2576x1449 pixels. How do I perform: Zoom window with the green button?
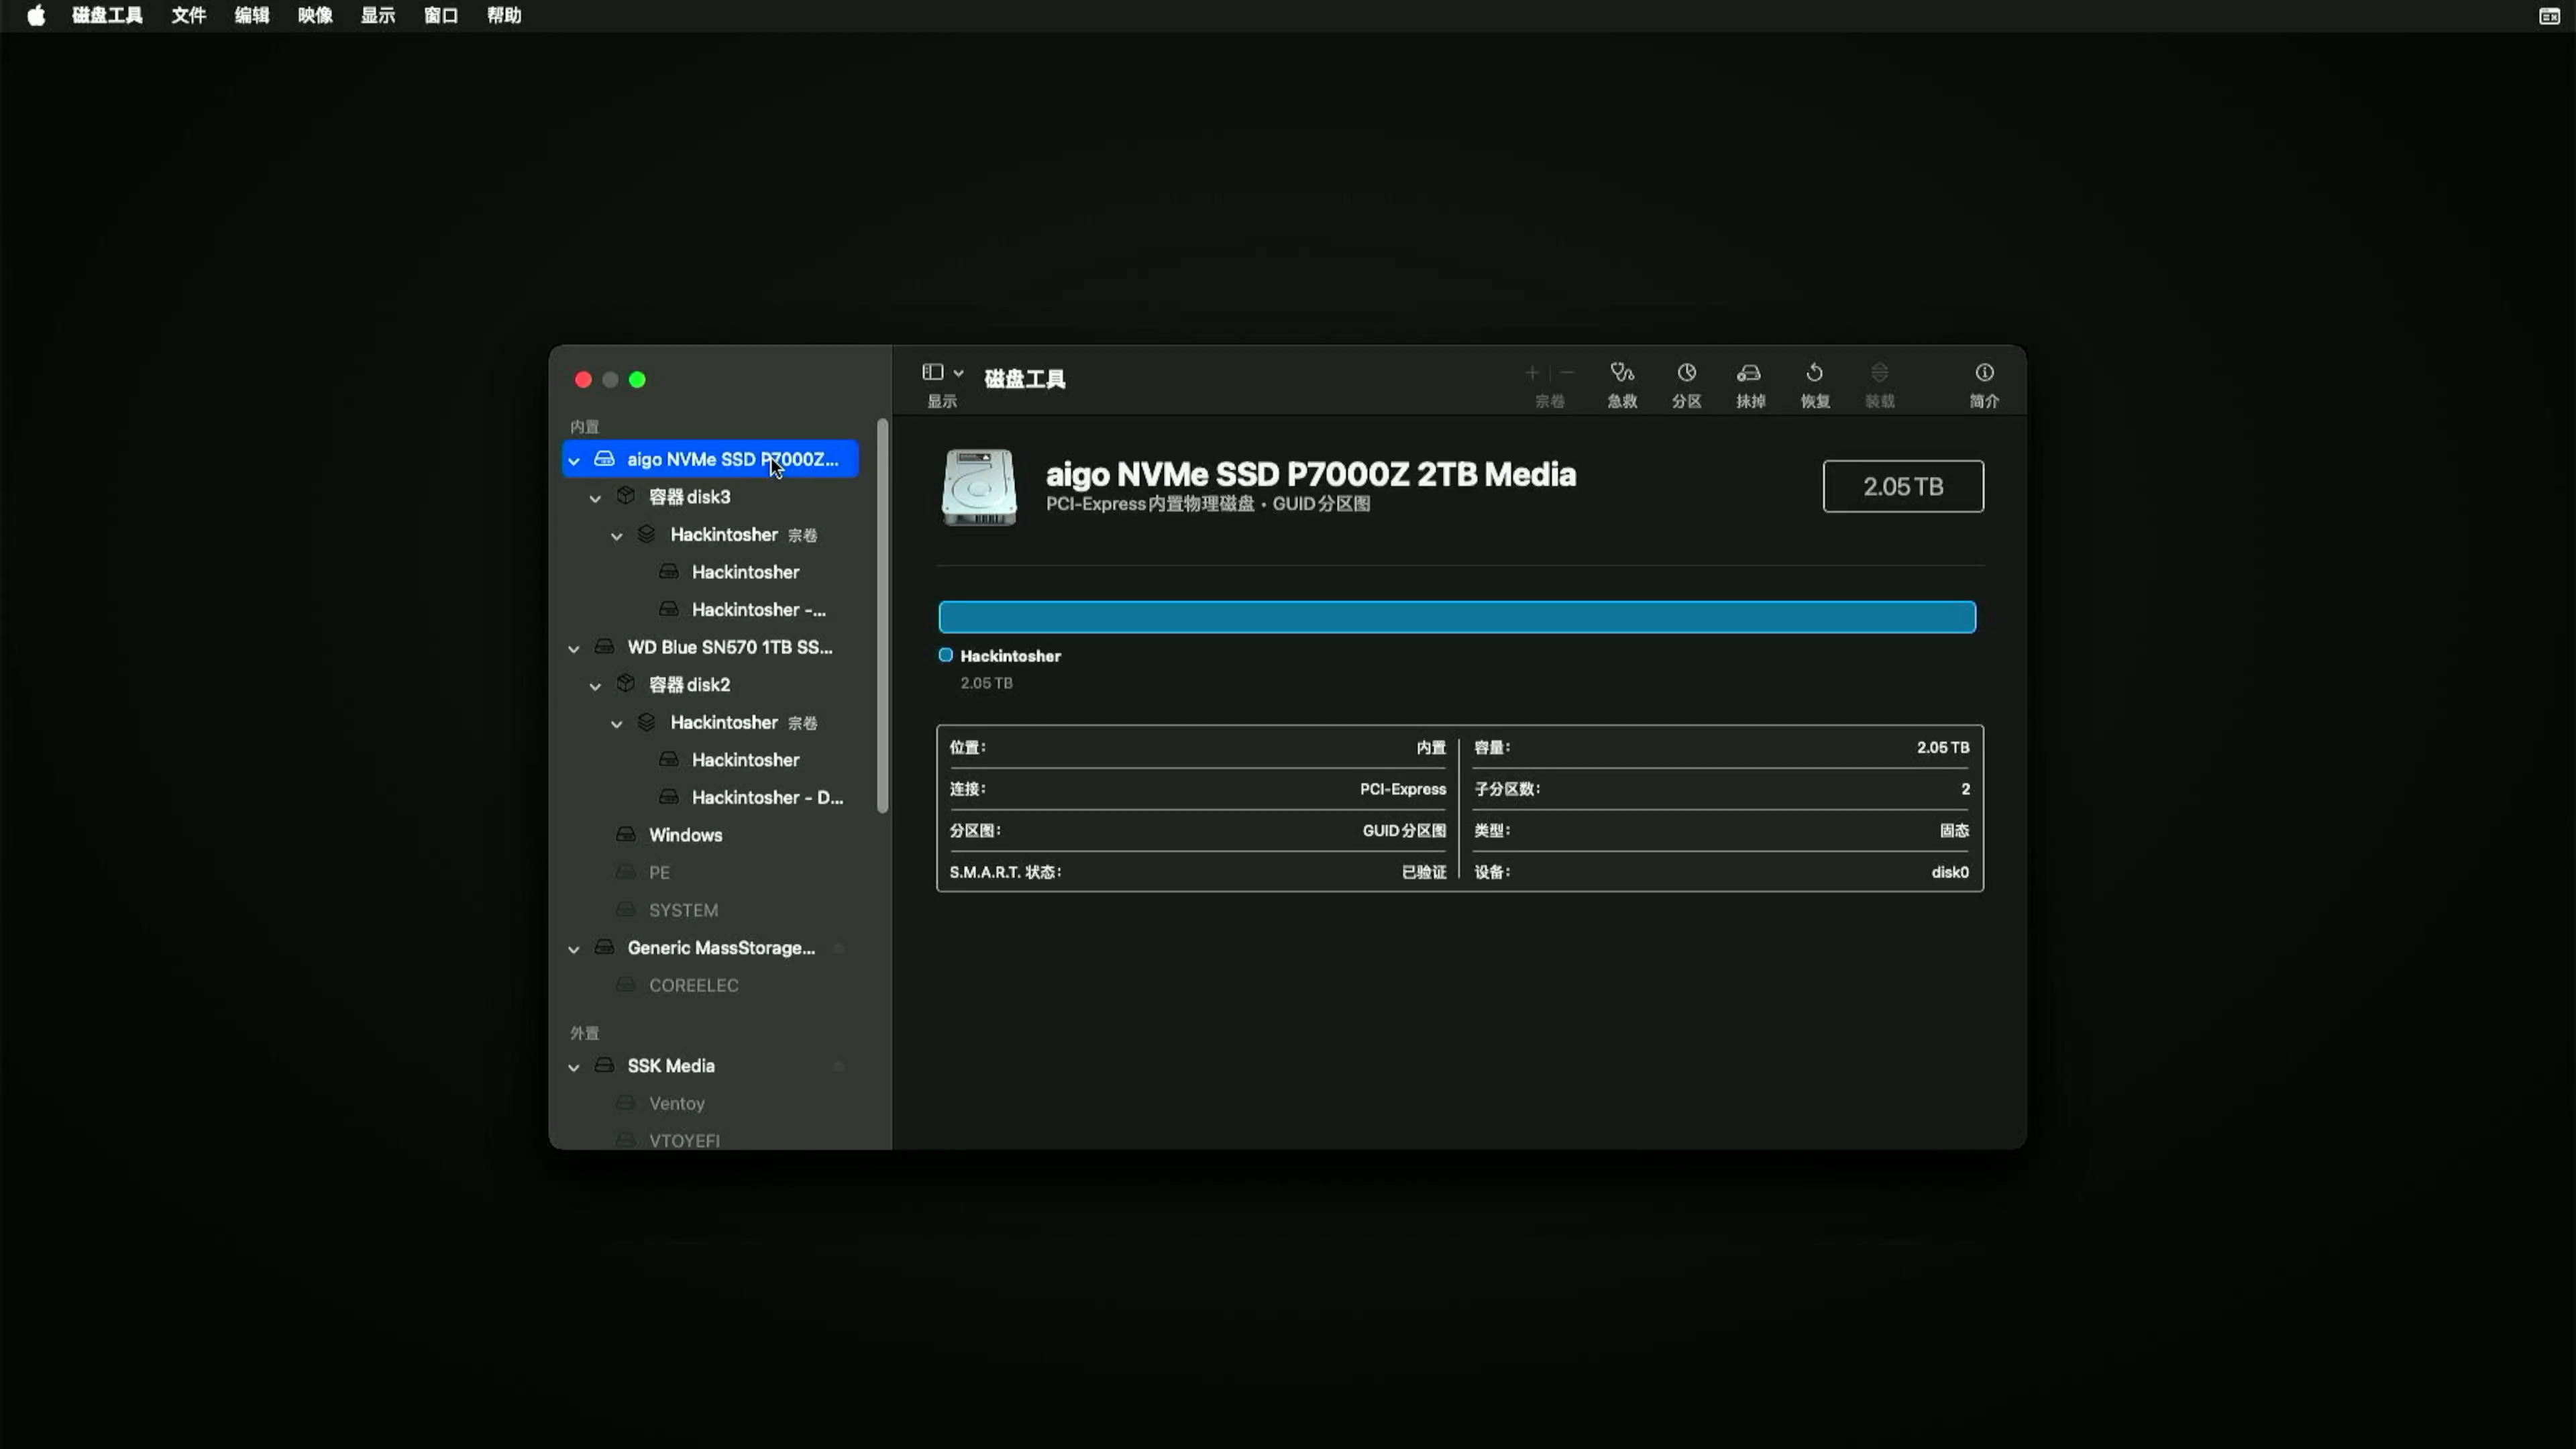tap(637, 379)
